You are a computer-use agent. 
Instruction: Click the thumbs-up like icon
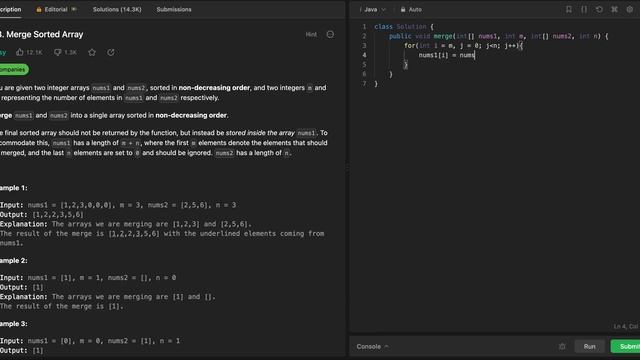20,52
